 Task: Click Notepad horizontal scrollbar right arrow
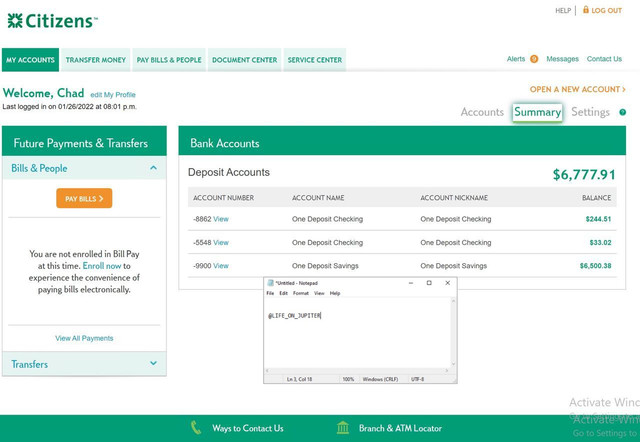tap(447, 371)
